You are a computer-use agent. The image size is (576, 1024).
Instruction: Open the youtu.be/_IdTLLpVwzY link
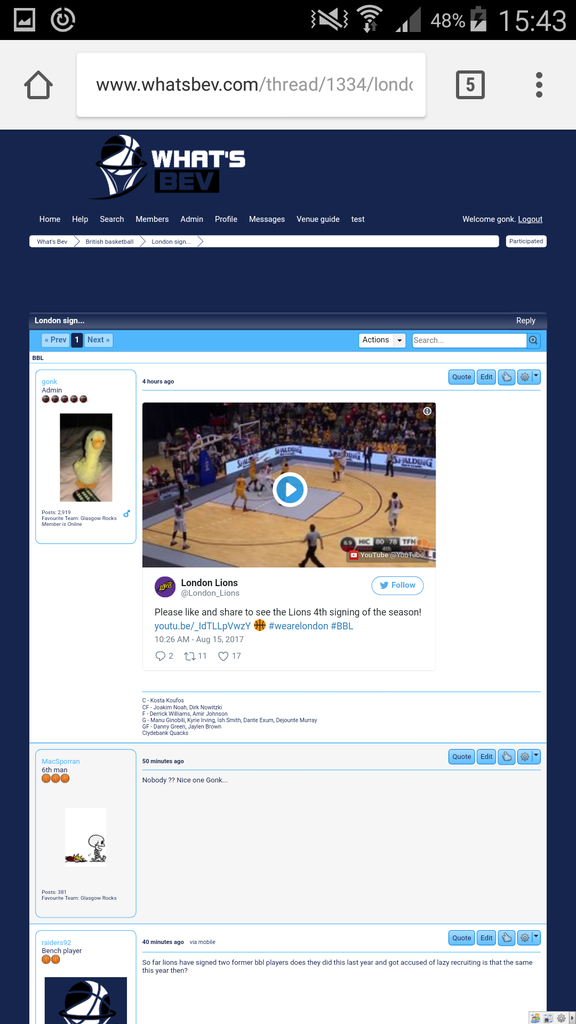(x=202, y=626)
